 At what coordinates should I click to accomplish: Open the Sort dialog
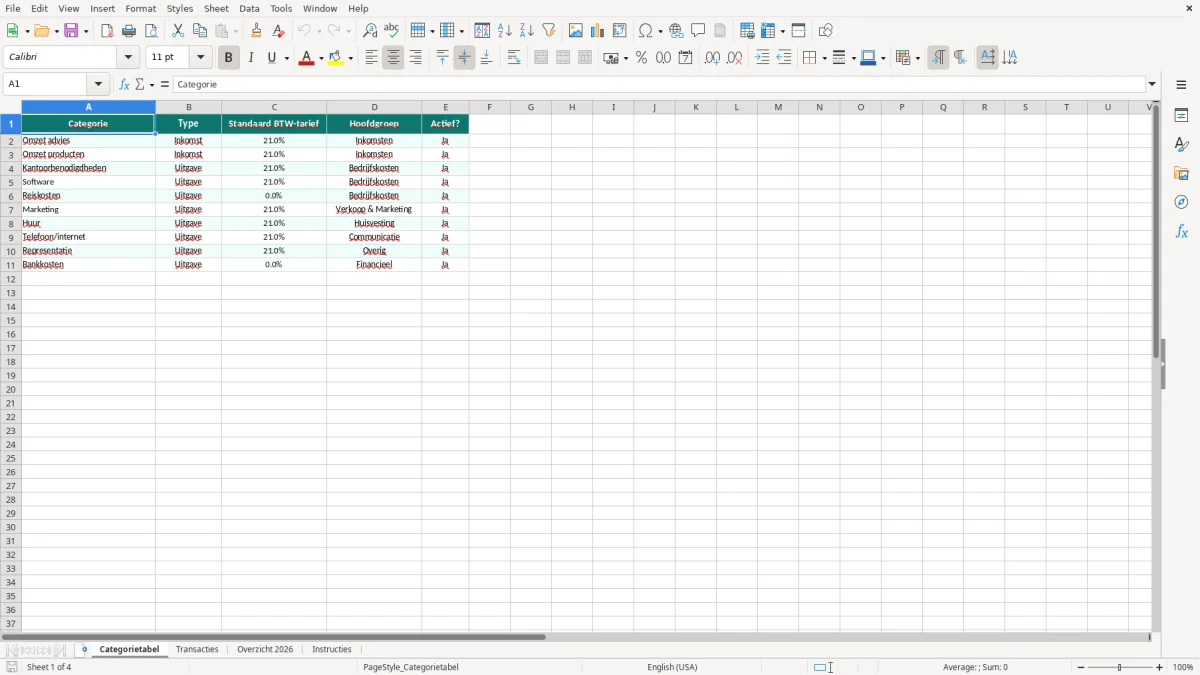click(482, 31)
